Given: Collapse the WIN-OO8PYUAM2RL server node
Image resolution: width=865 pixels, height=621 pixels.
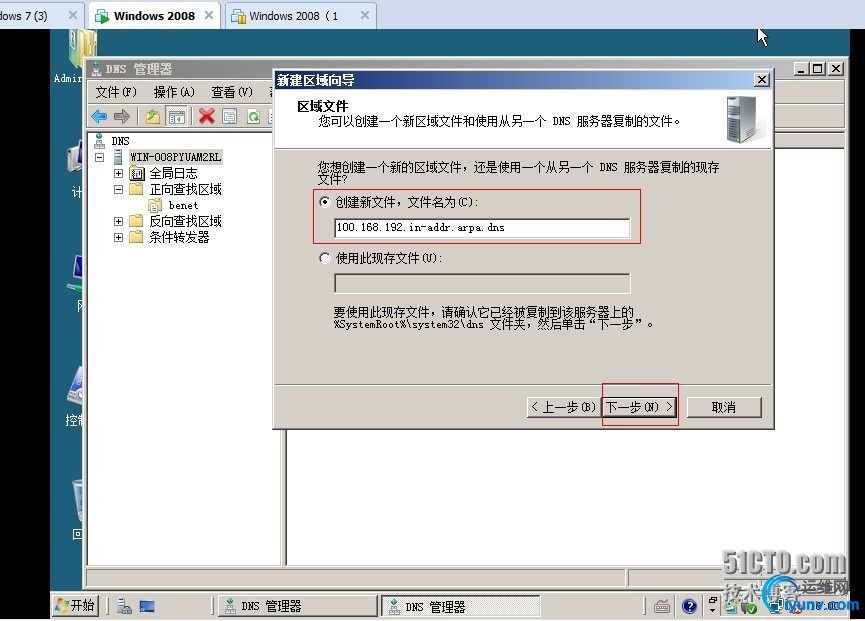Looking at the screenshot, I should pyautogui.click(x=100, y=157).
